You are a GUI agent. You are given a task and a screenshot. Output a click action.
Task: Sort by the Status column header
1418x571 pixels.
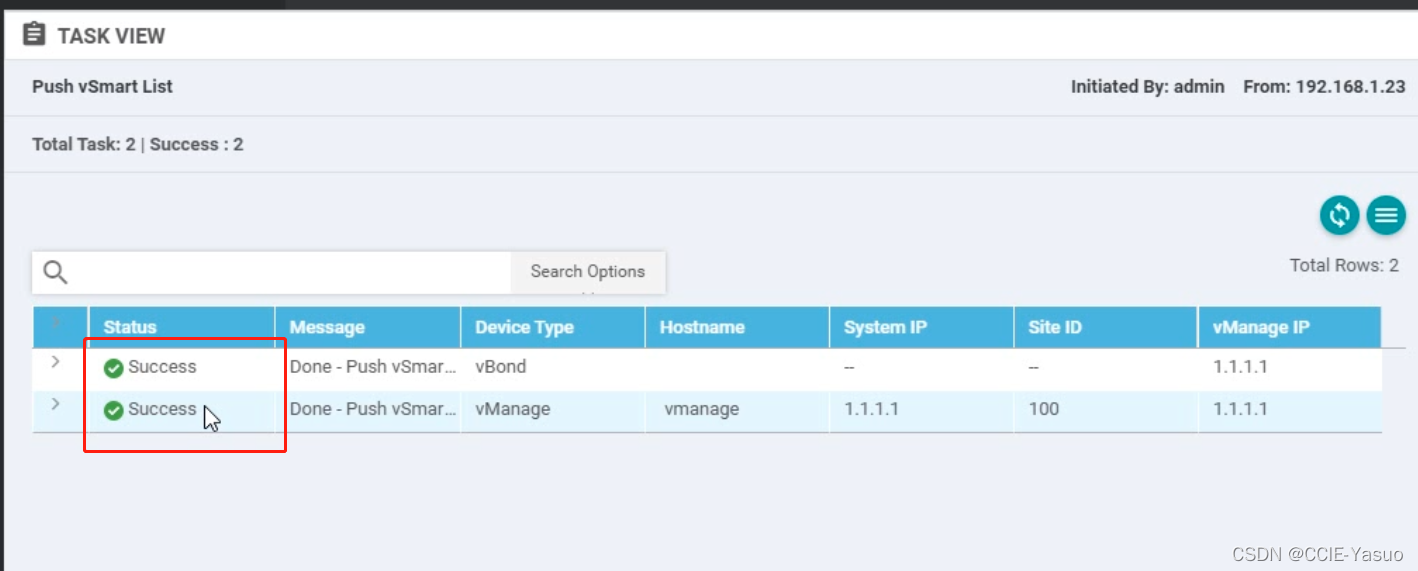130,327
